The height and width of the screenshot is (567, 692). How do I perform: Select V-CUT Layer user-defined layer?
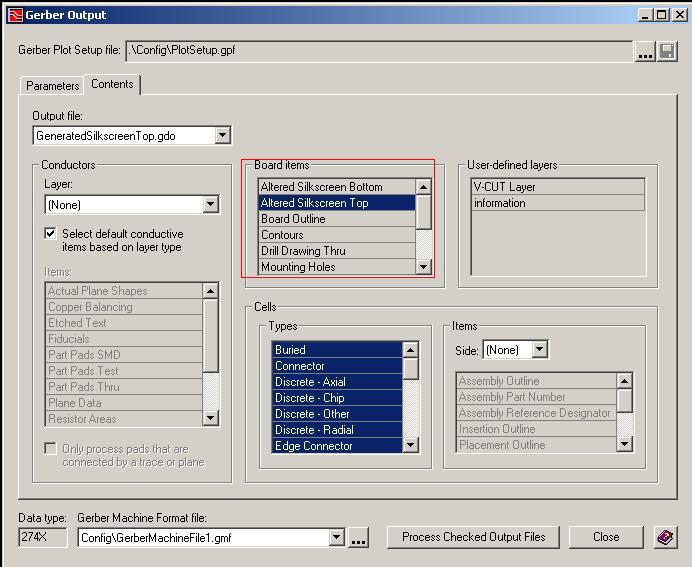click(x=558, y=187)
